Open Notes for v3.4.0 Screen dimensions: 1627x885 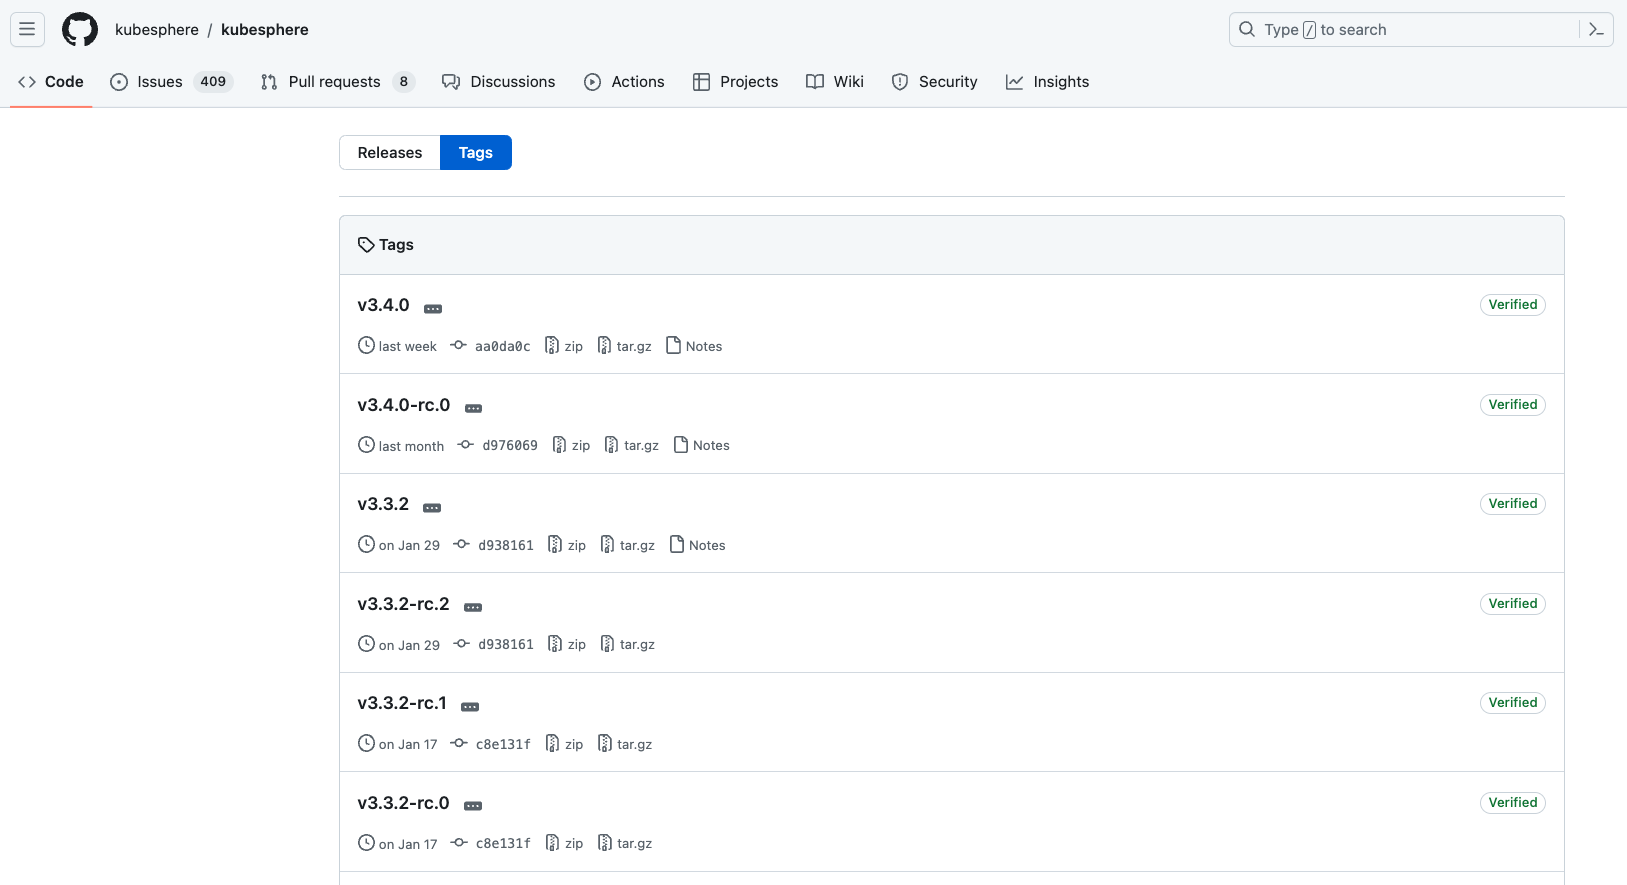[x=694, y=346]
